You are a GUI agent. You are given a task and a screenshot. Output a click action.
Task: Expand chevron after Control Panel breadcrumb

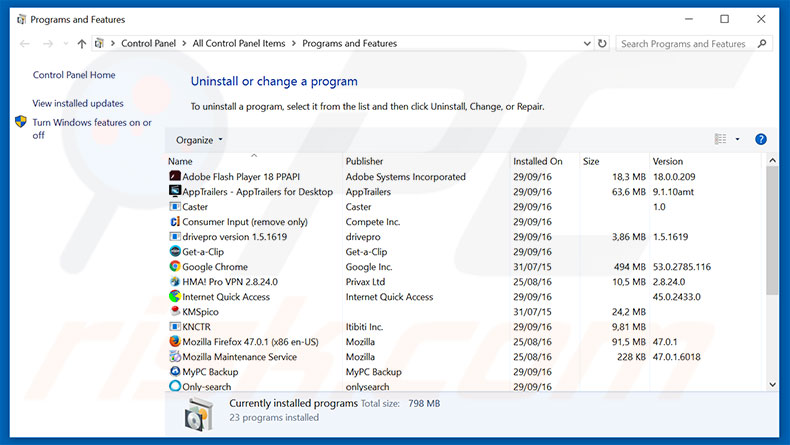[184, 43]
